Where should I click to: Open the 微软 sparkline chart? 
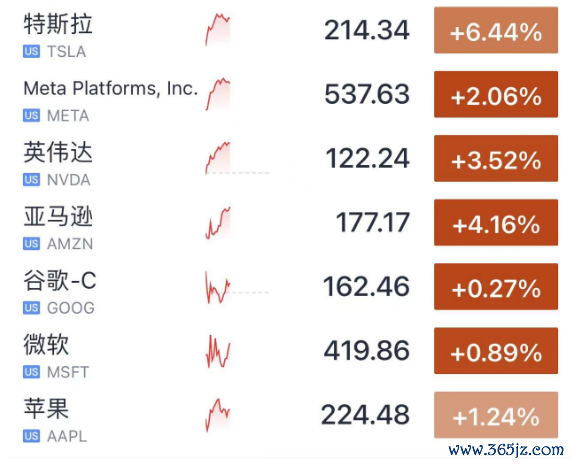pos(218,351)
